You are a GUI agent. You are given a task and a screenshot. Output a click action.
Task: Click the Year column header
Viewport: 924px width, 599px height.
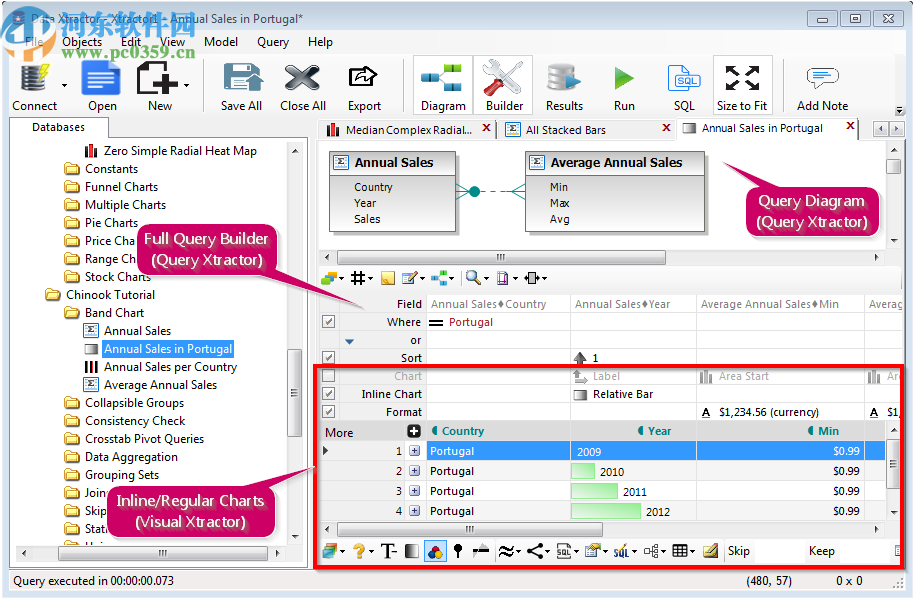click(633, 431)
